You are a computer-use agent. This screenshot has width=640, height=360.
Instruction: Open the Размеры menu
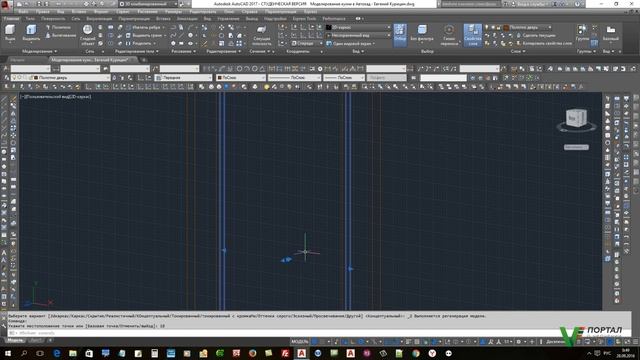[173, 11]
